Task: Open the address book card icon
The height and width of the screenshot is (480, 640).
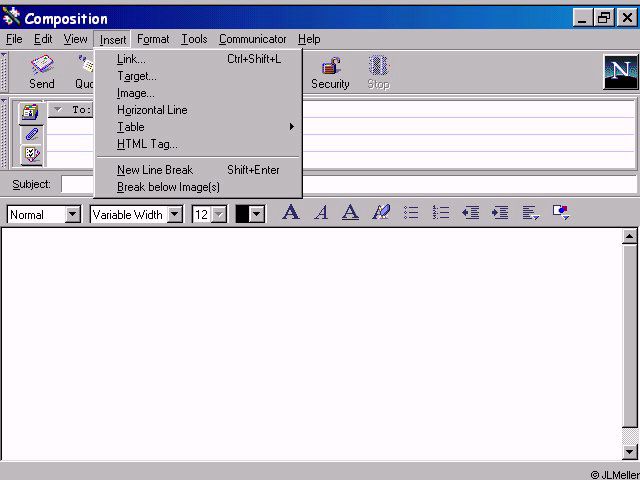Action: coord(31,113)
